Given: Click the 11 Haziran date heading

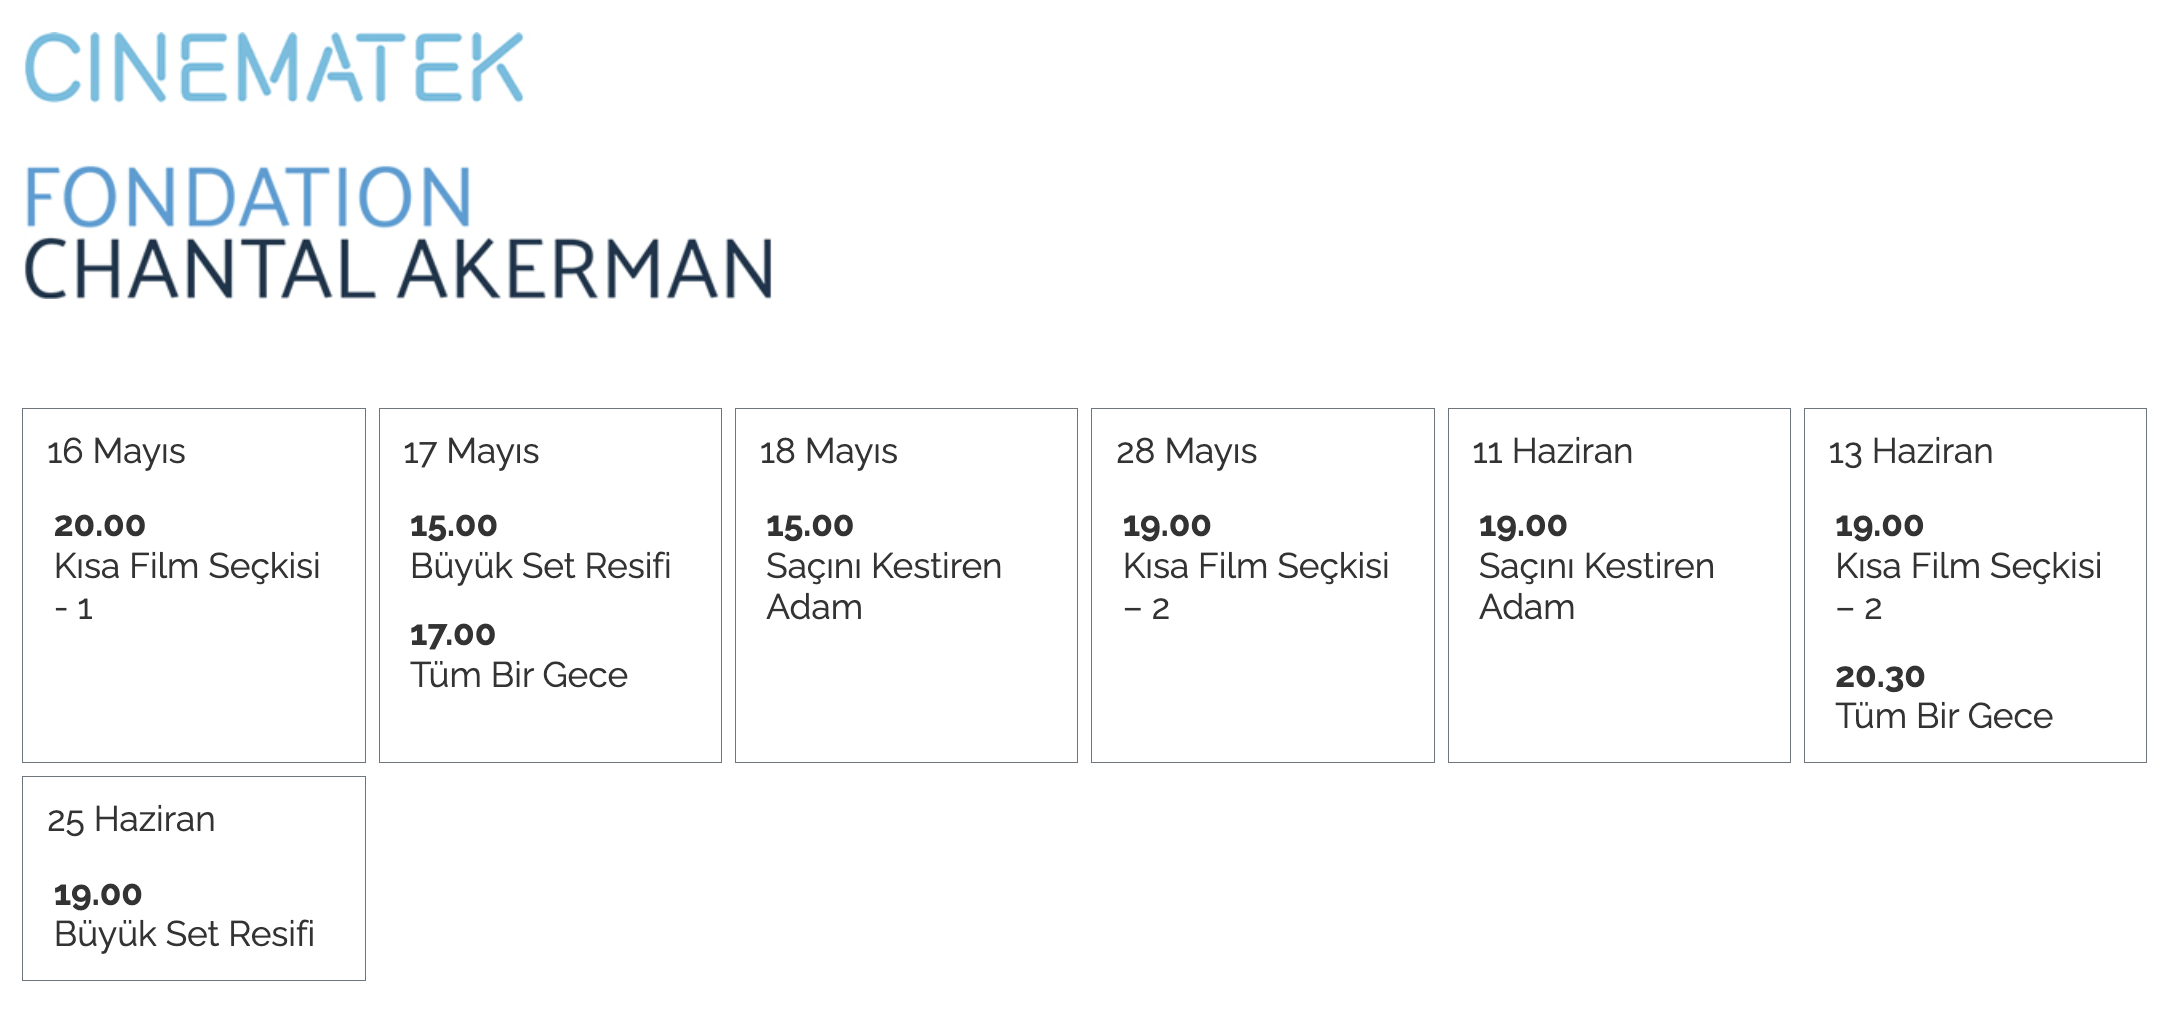Looking at the screenshot, I should (x=1552, y=452).
